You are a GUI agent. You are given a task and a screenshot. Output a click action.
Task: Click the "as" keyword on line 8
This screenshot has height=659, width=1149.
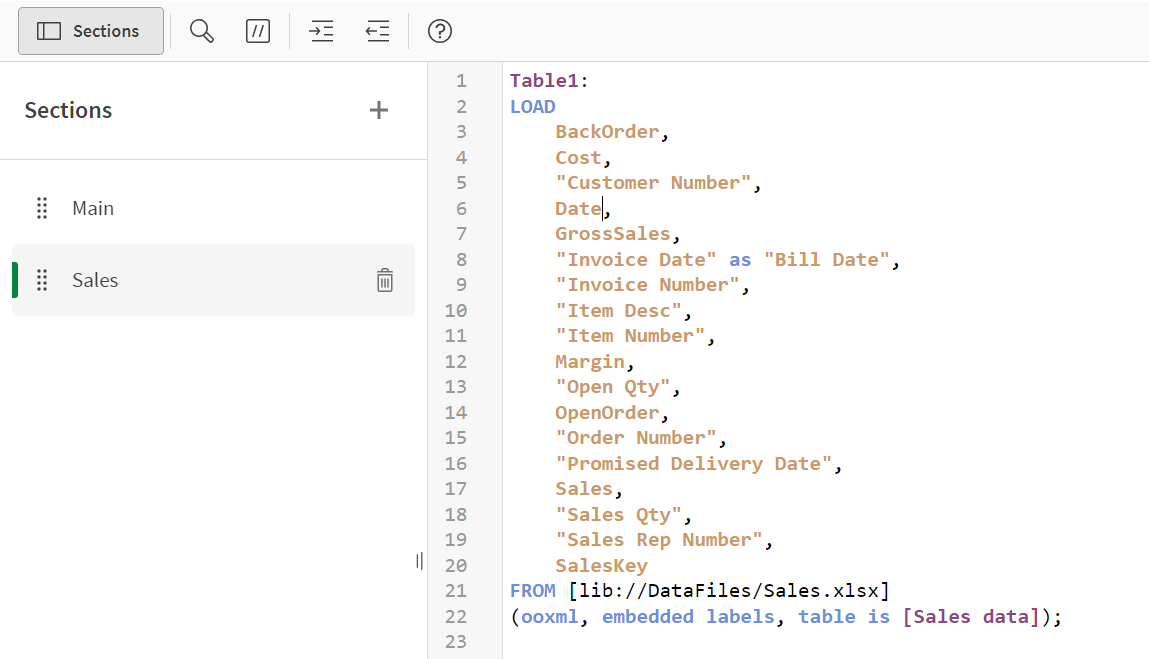click(740, 259)
